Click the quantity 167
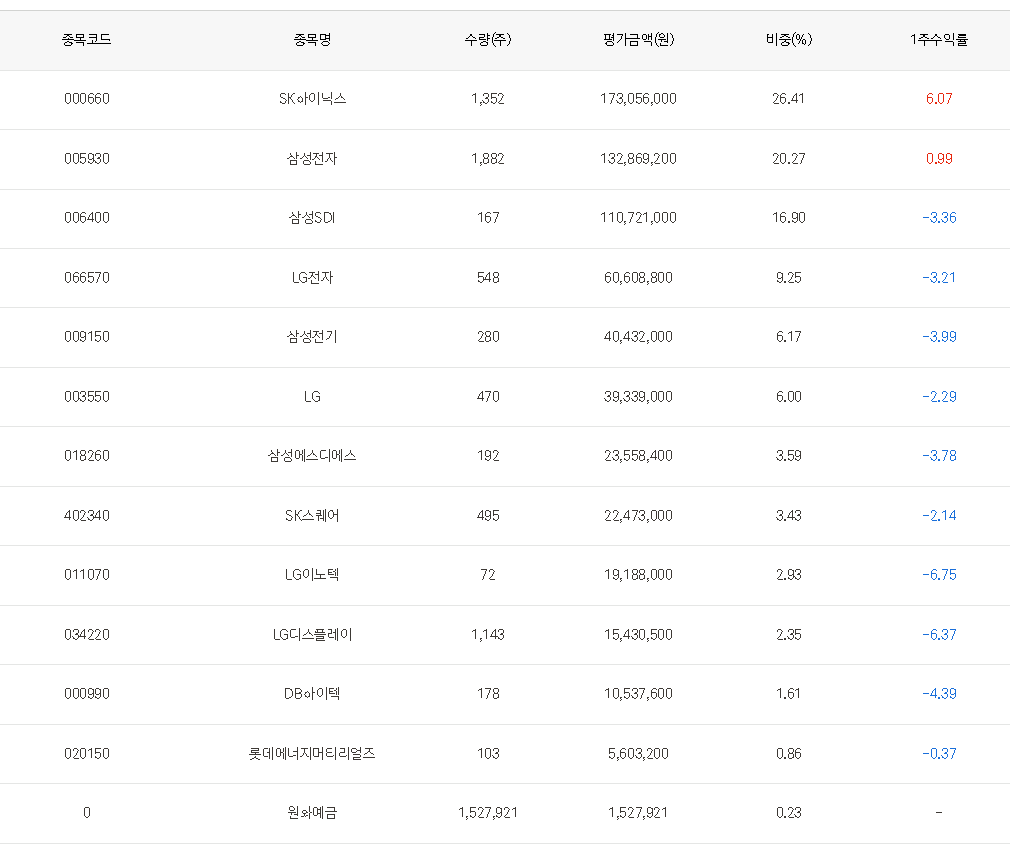1010x854 pixels. coord(488,218)
